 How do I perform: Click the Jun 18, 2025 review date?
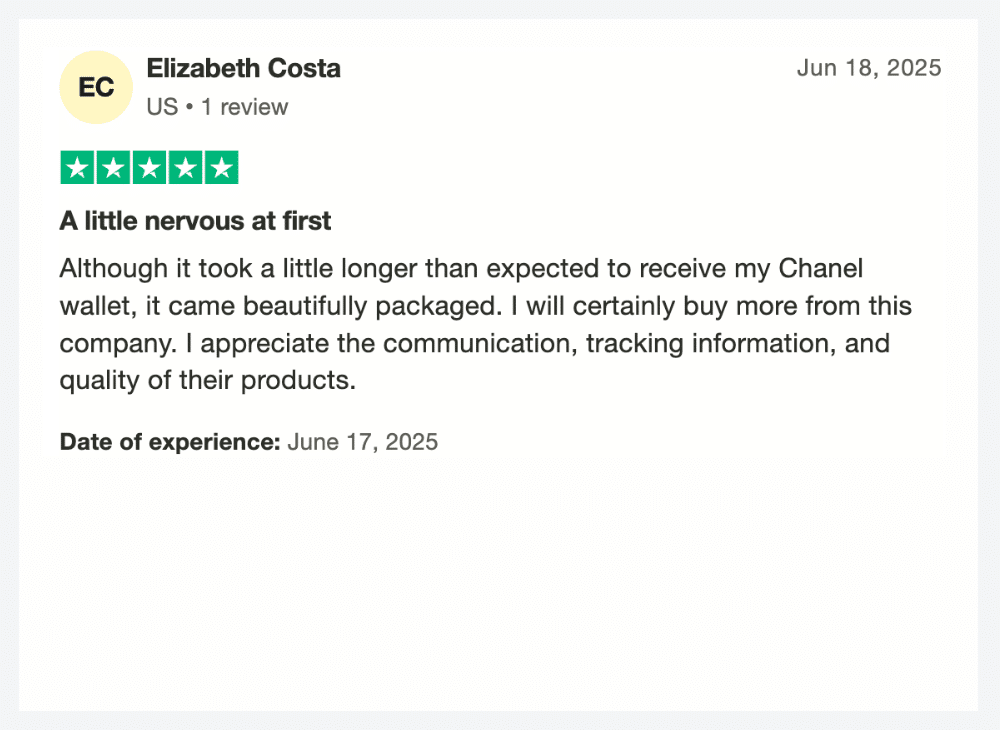869,68
